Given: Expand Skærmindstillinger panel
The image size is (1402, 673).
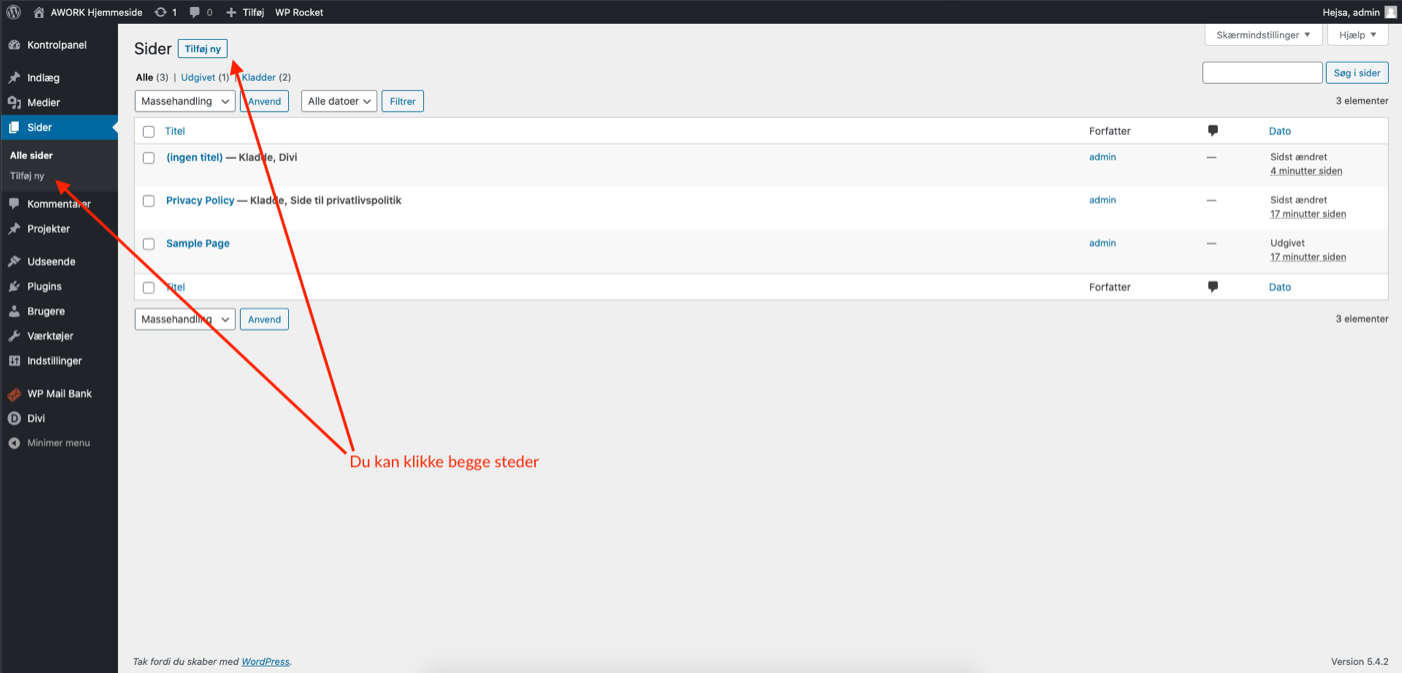Looking at the screenshot, I should click(x=1263, y=35).
